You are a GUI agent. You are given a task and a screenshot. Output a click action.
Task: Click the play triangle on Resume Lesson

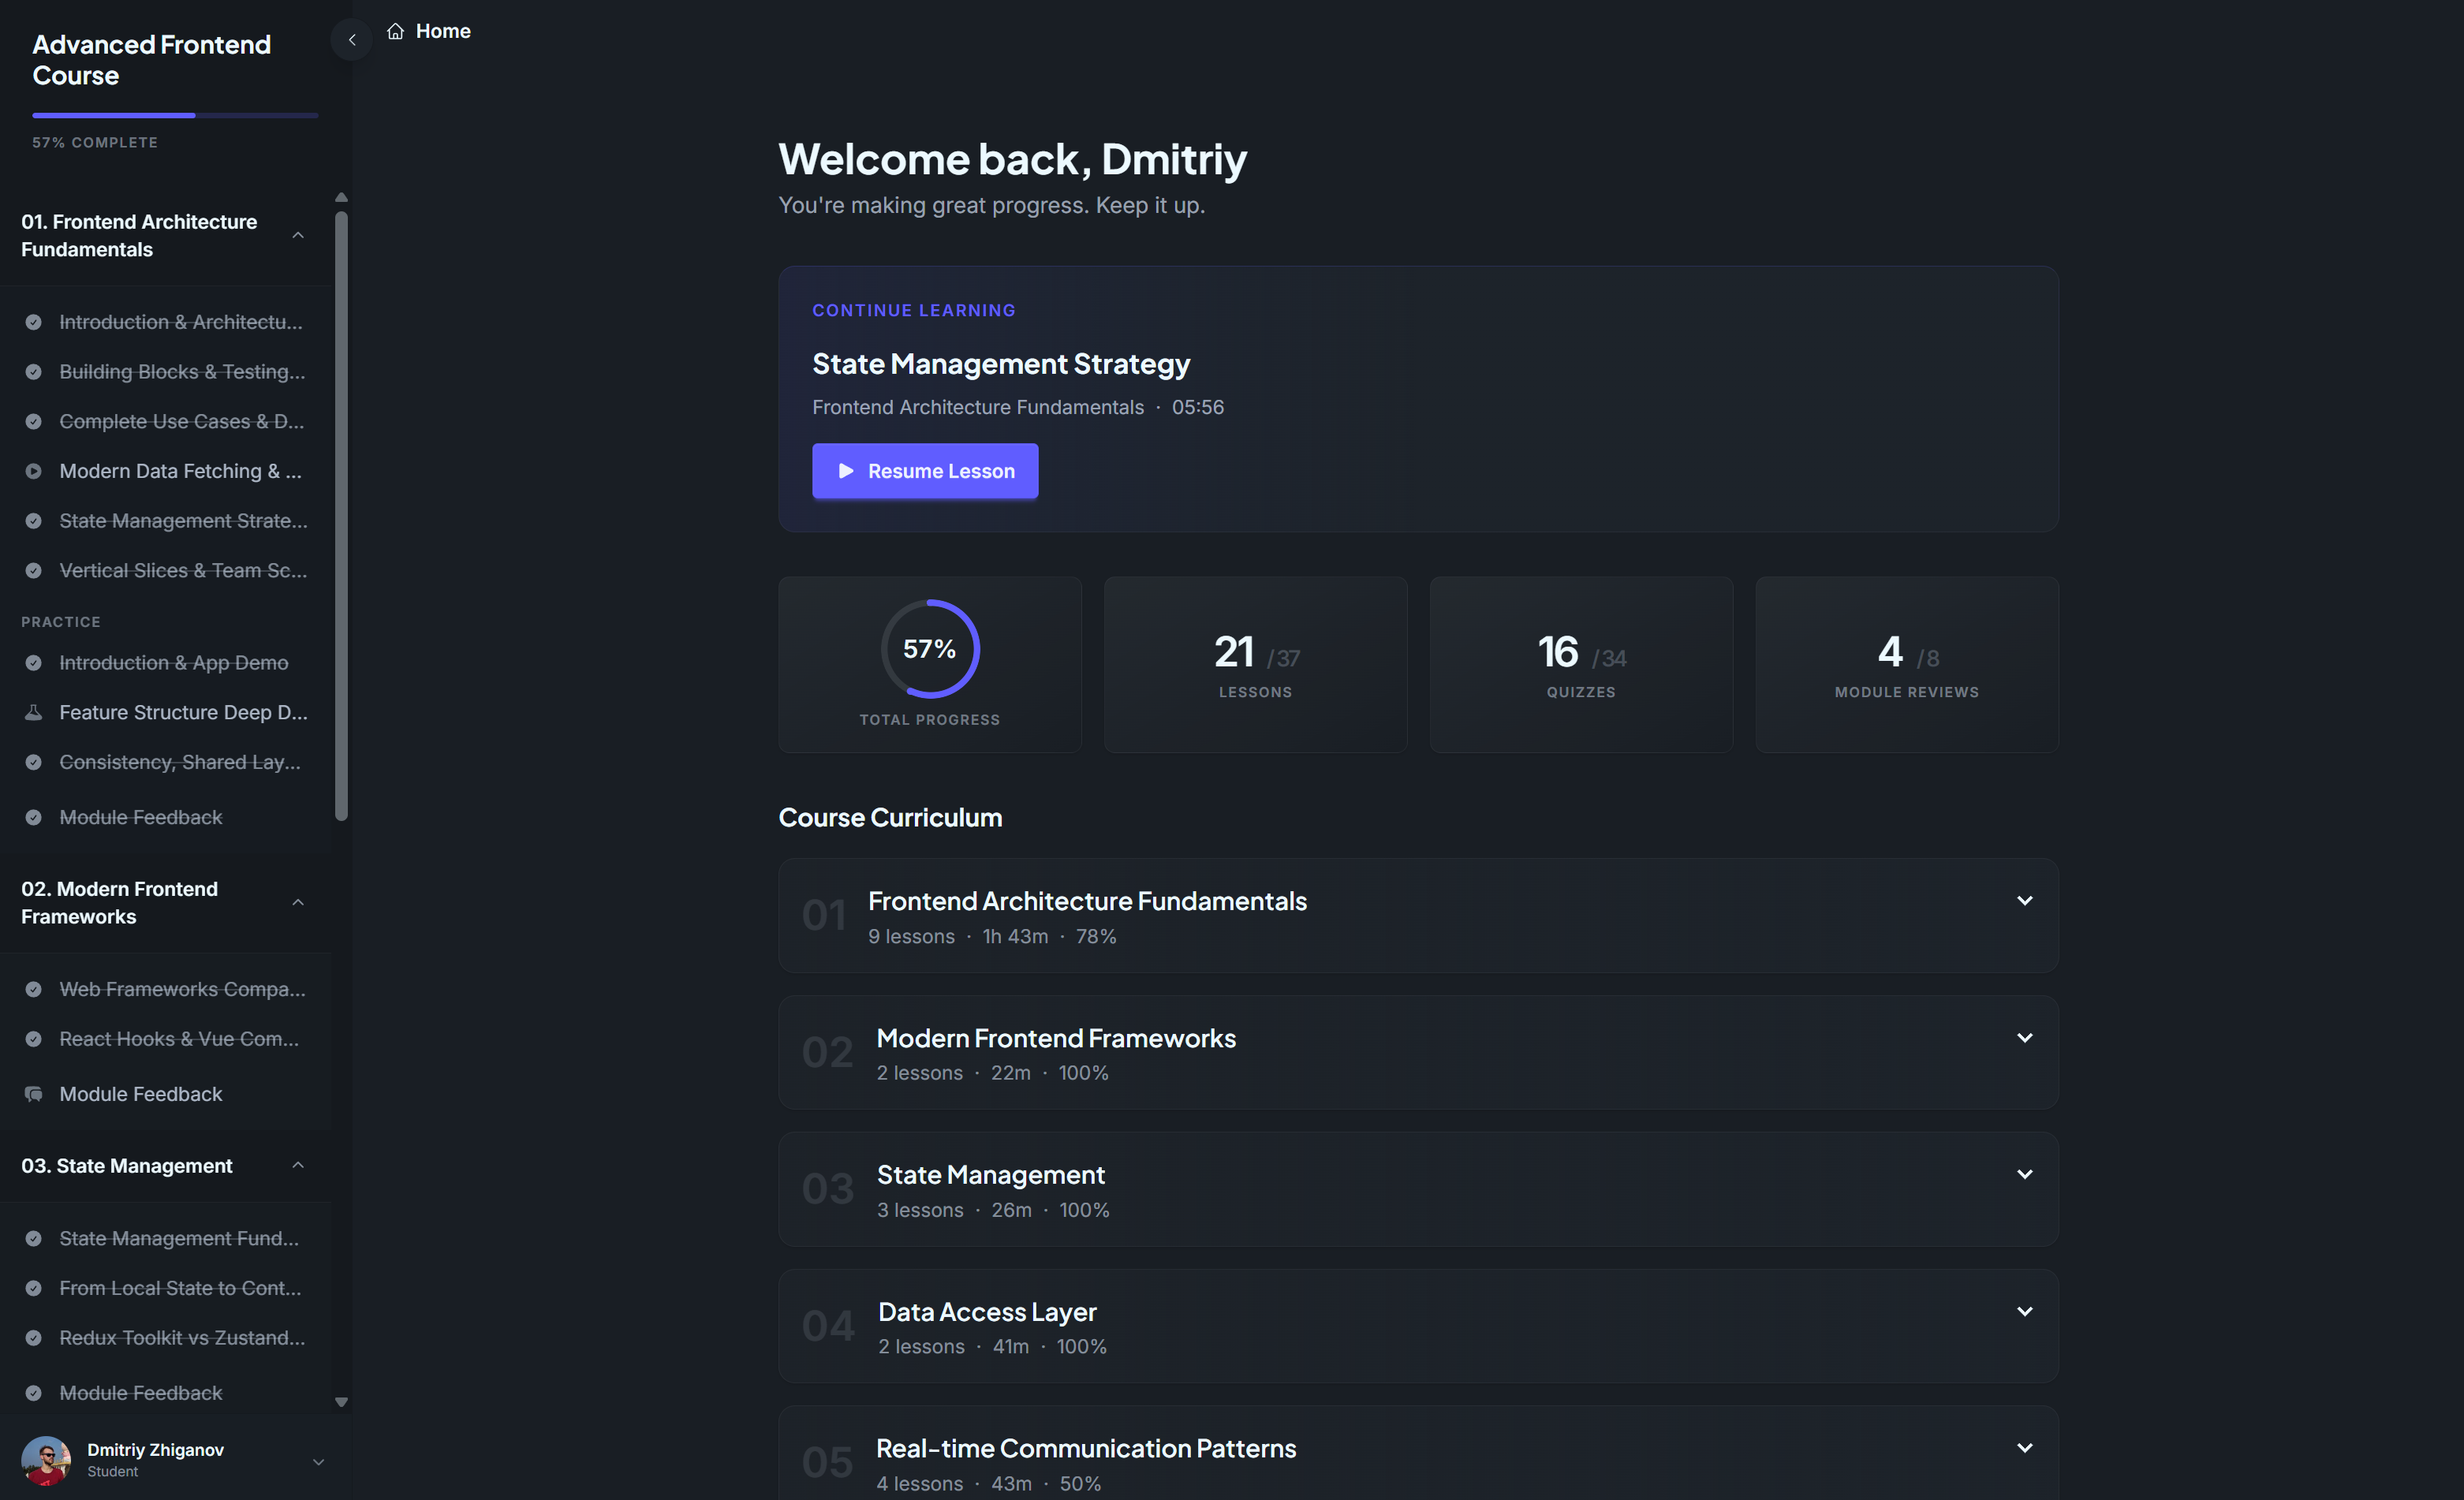pos(846,471)
